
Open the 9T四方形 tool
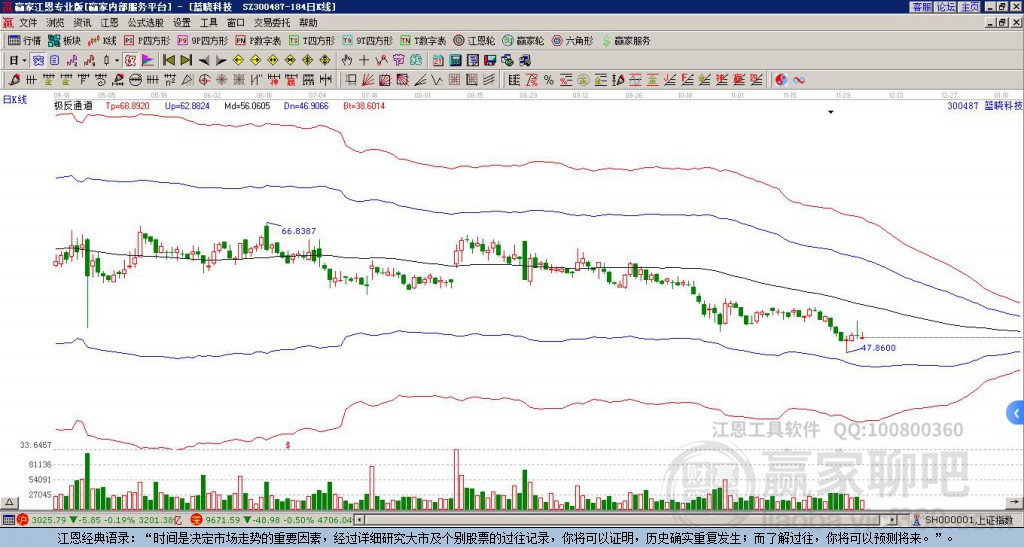(367, 40)
